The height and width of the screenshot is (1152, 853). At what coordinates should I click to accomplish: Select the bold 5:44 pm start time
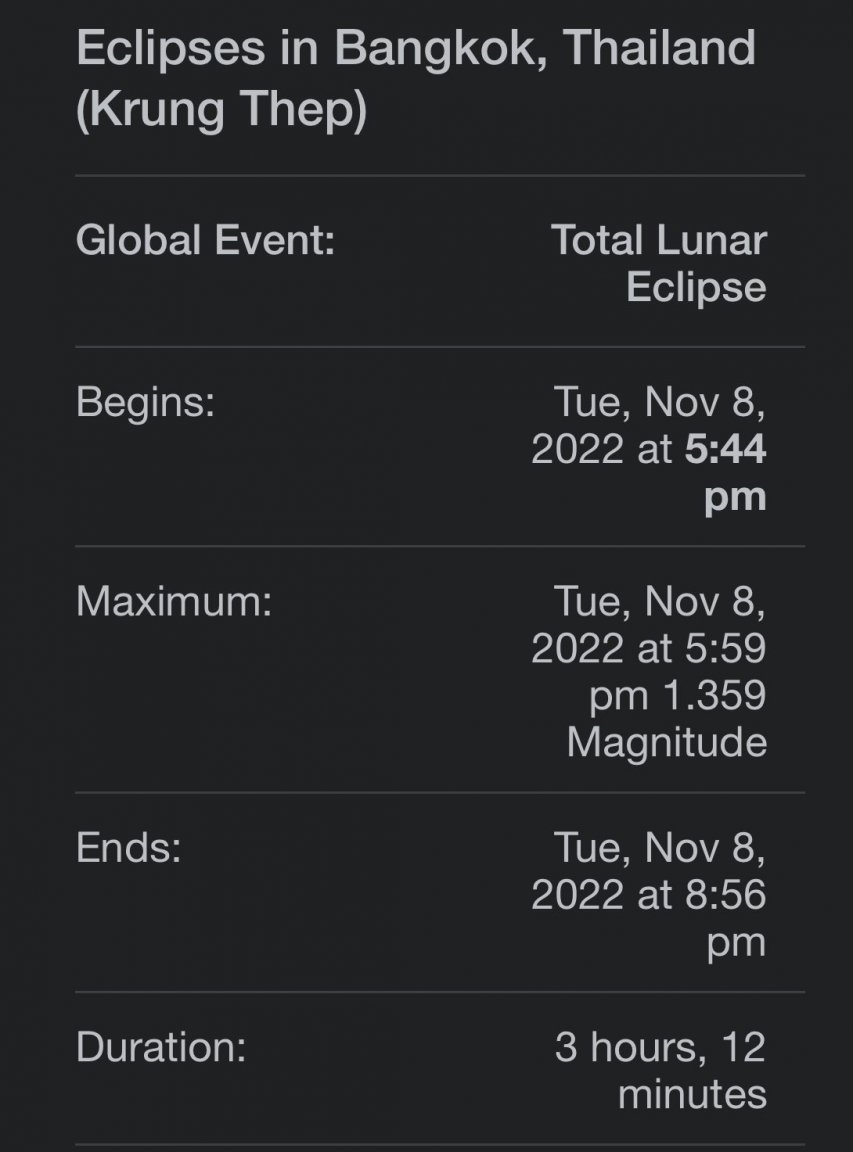pos(726,472)
